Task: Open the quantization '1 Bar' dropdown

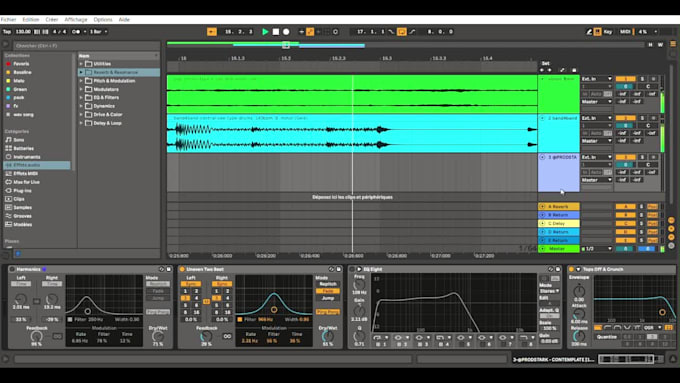Action: (x=98, y=32)
